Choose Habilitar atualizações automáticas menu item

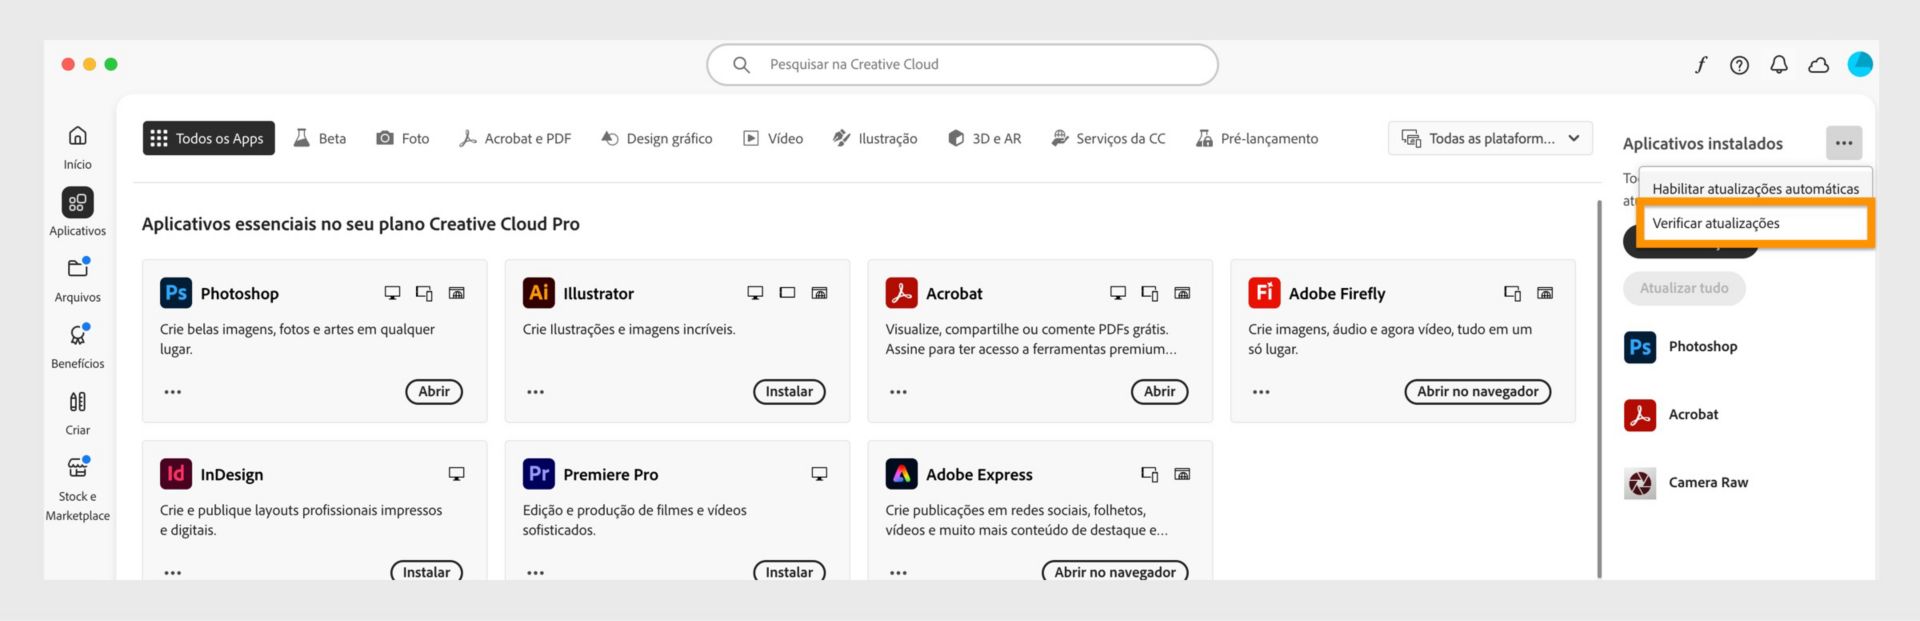1755,188
